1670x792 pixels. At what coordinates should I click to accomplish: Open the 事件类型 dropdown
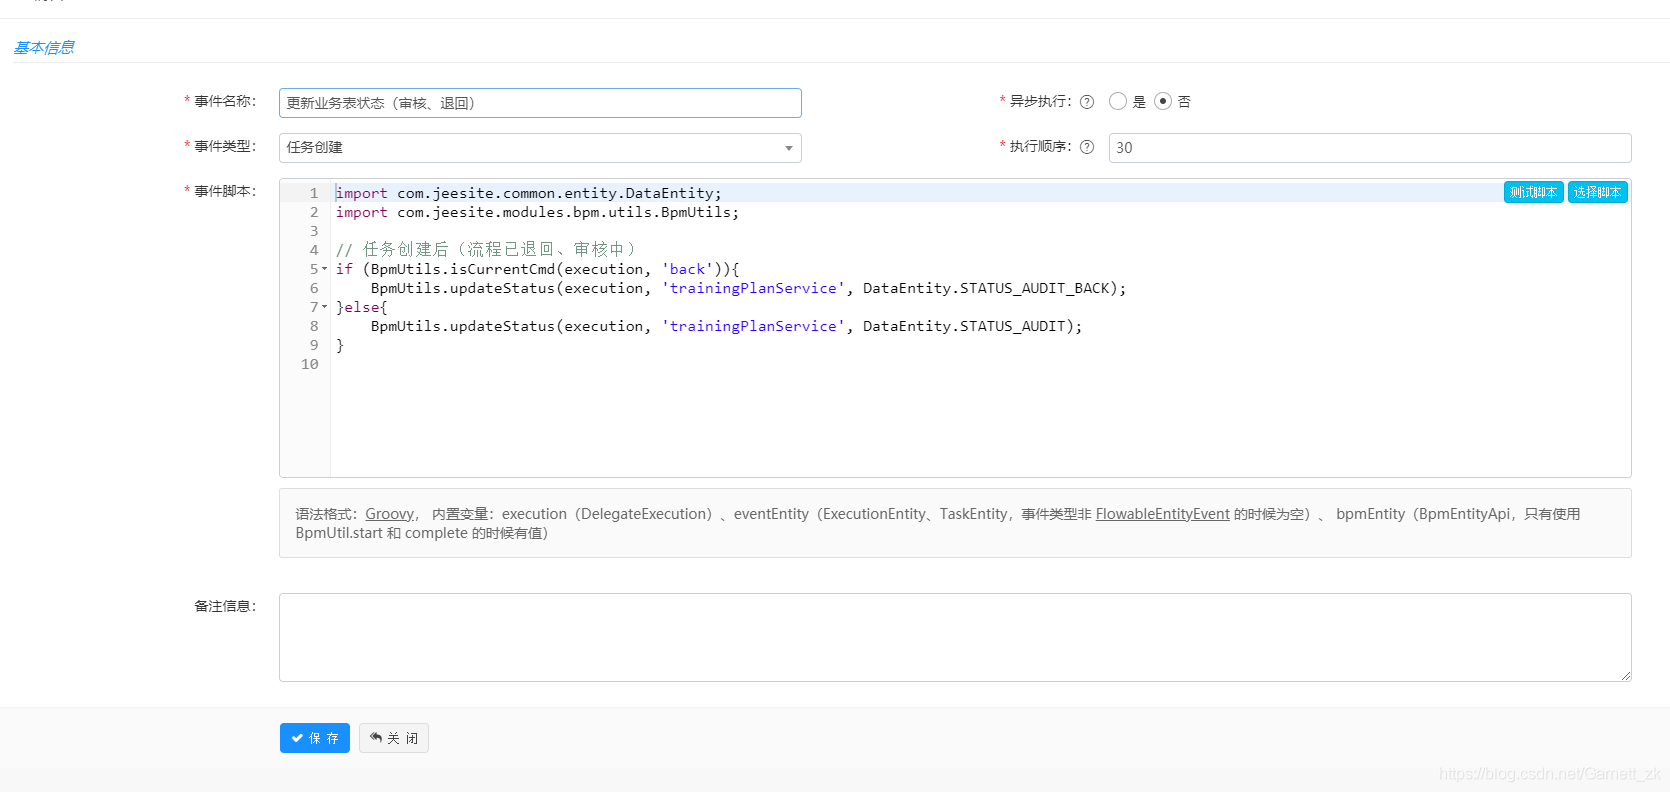click(540, 148)
